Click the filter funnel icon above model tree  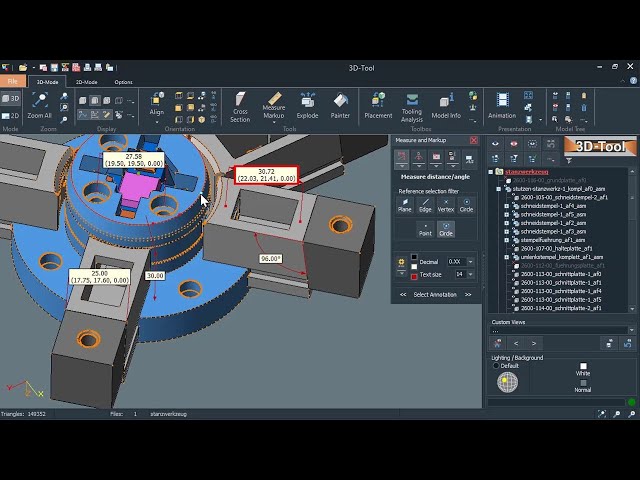pyautogui.click(x=569, y=160)
